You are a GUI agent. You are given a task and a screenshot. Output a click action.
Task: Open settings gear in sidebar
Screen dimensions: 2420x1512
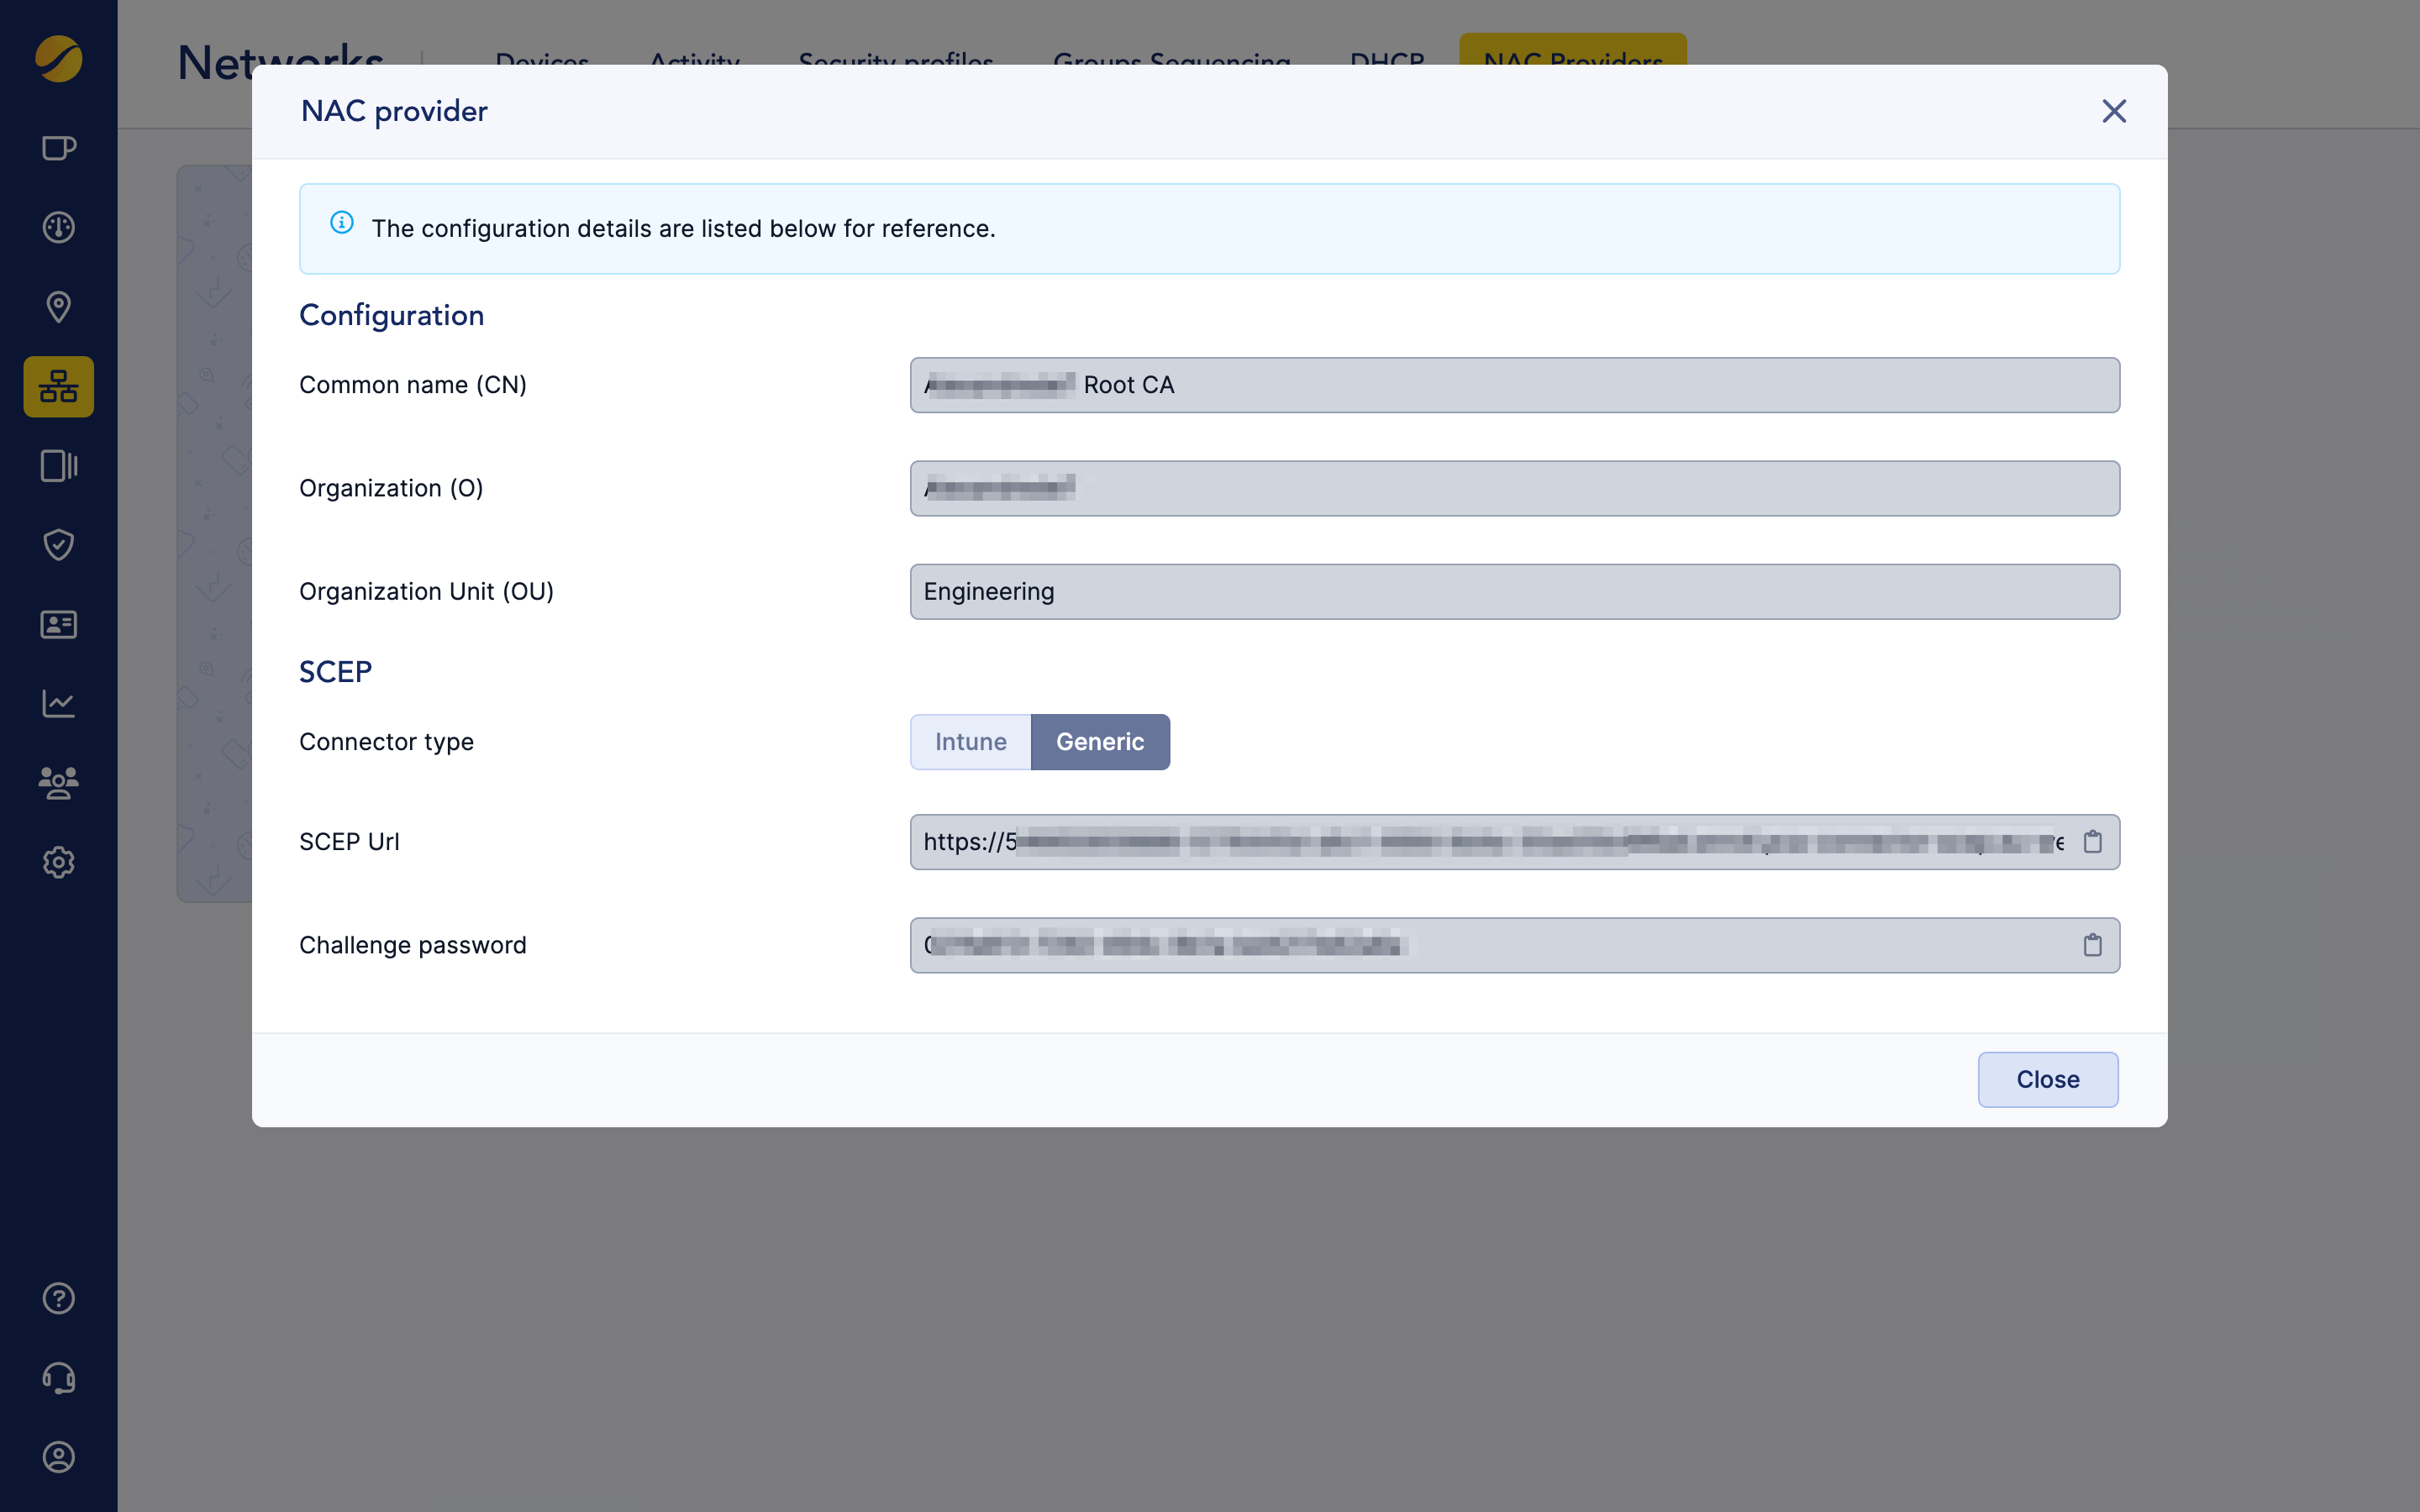click(x=59, y=862)
